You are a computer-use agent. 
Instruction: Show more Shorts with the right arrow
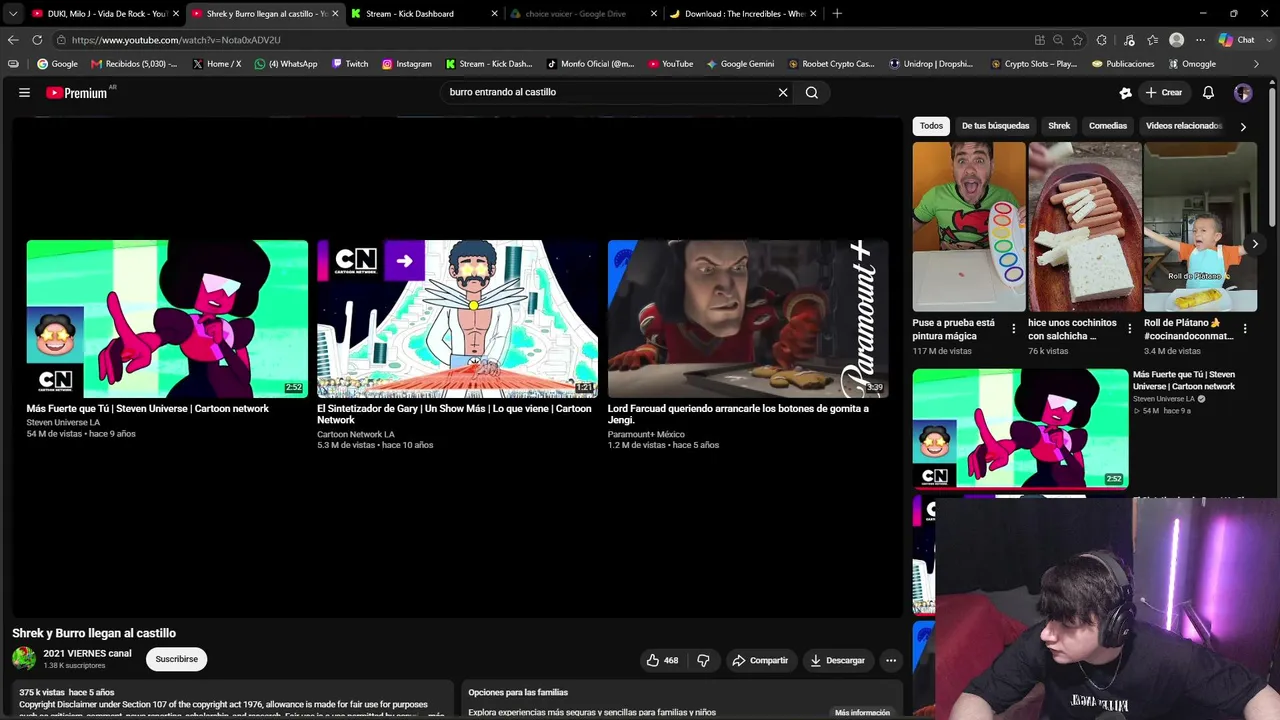[x=1255, y=244]
